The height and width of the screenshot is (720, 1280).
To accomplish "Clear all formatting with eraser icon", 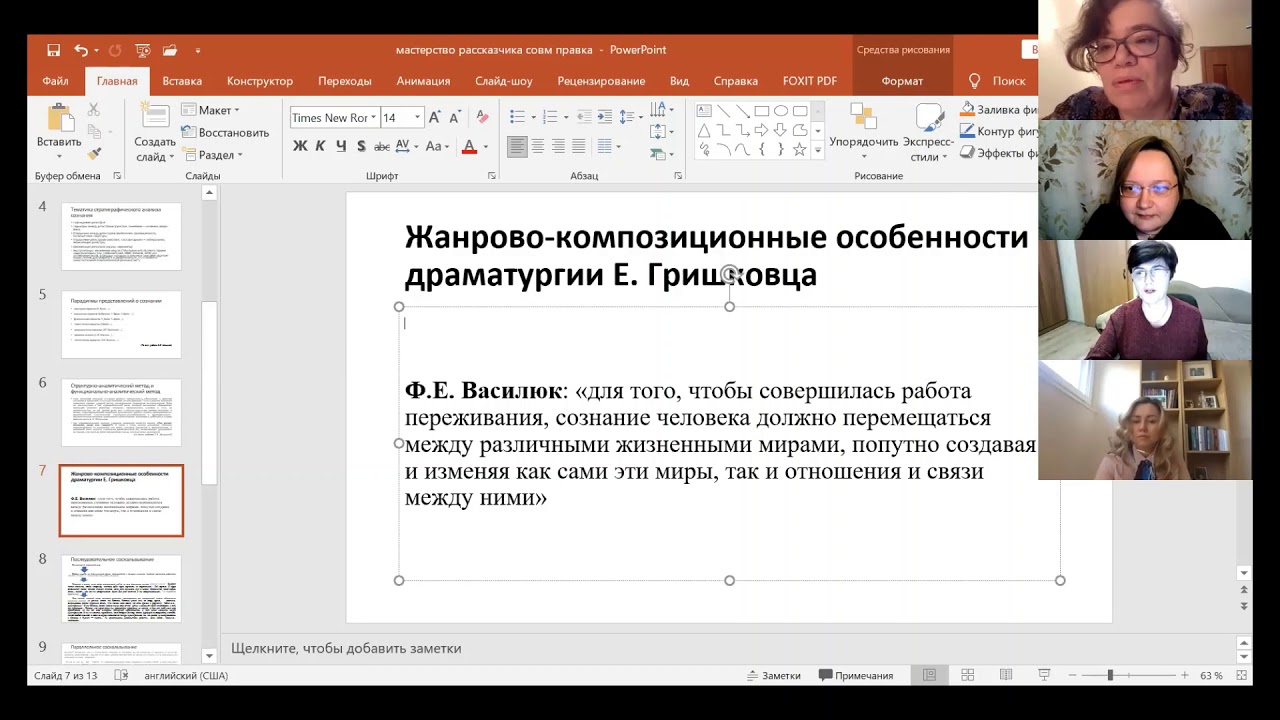I will tap(482, 117).
